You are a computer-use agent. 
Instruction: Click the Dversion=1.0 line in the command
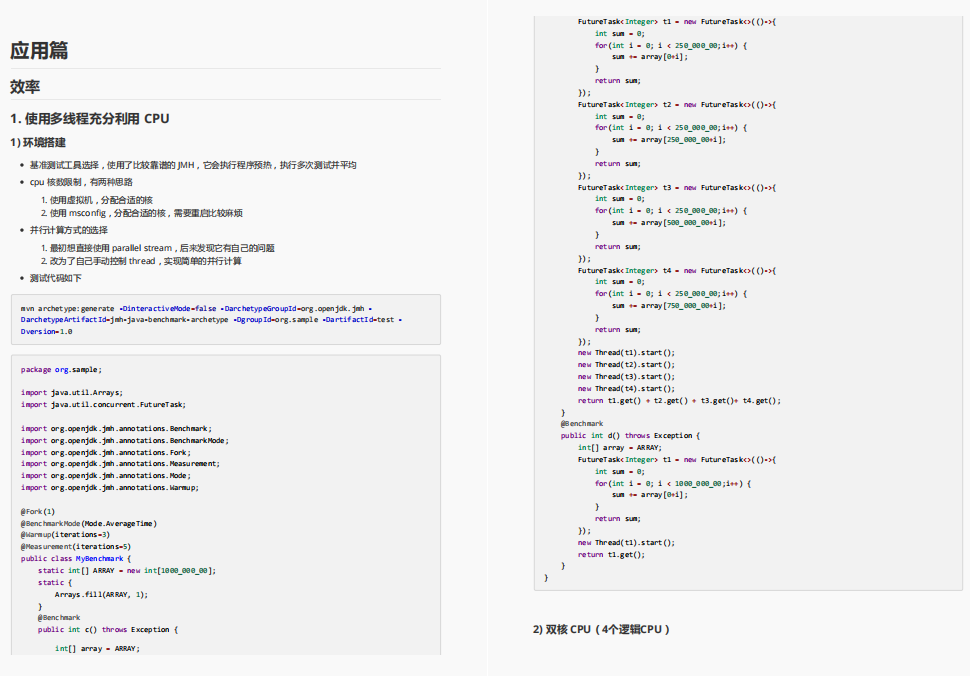click(x=46, y=332)
